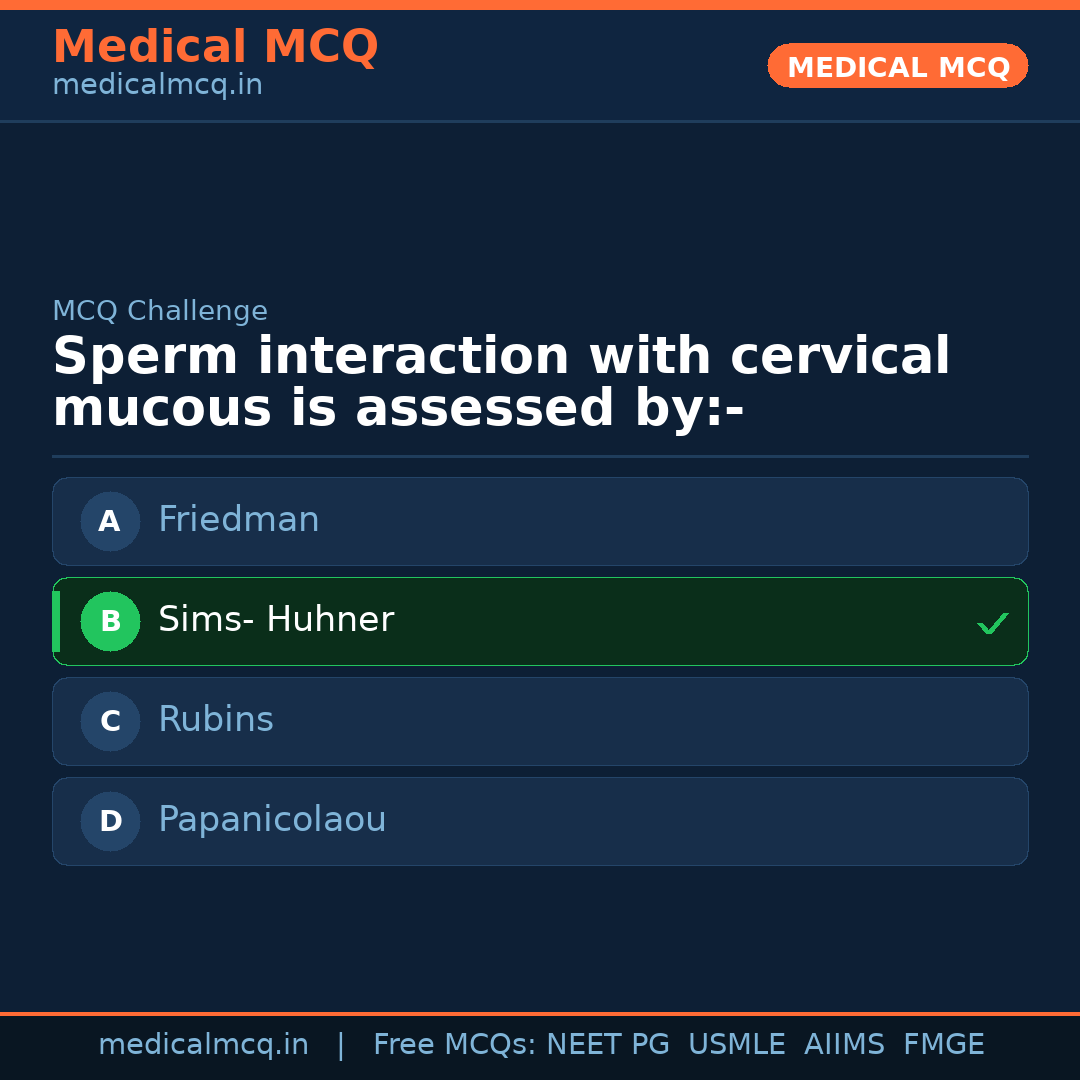Click AIIMS in the footer
This screenshot has height=1080, width=1080.
(844, 1045)
